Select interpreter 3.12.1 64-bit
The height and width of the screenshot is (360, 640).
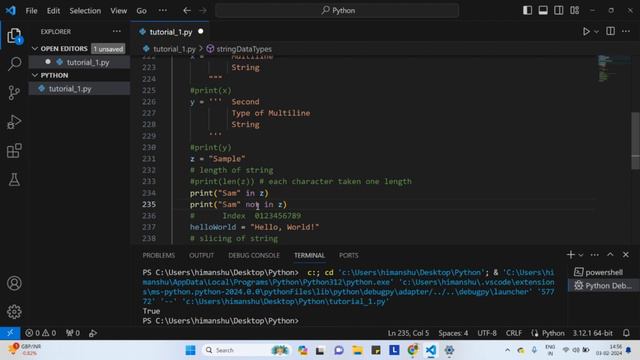click(x=592, y=333)
